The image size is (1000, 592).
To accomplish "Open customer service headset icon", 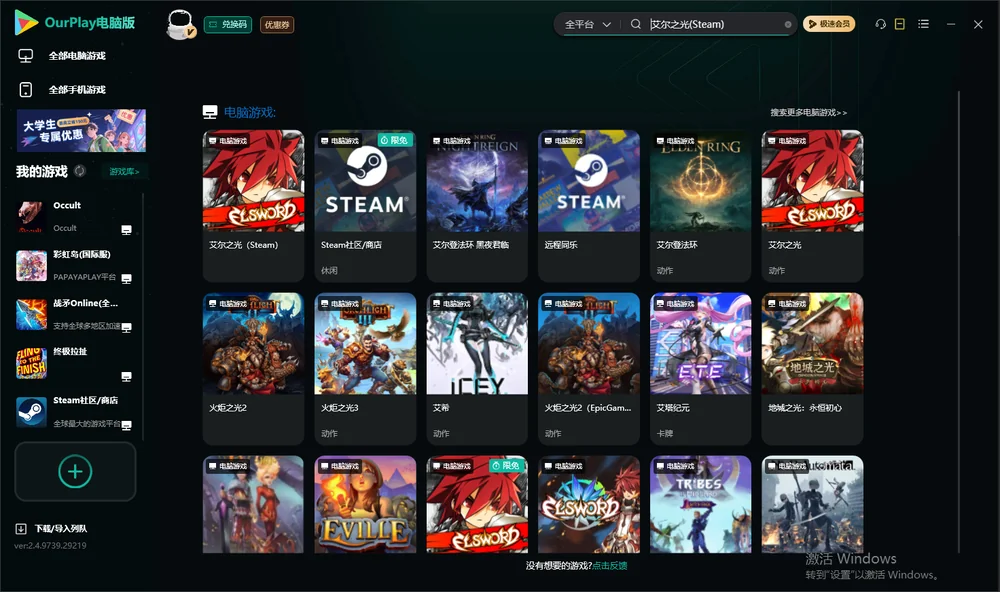I will pyautogui.click(x=880, y=24).
